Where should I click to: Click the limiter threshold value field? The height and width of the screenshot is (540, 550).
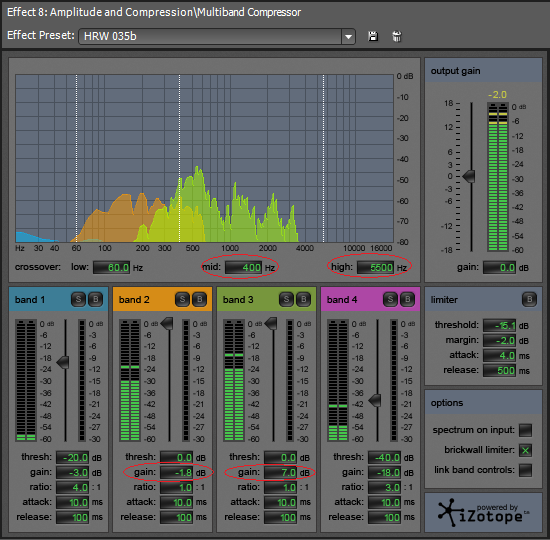tap(499, 325)
